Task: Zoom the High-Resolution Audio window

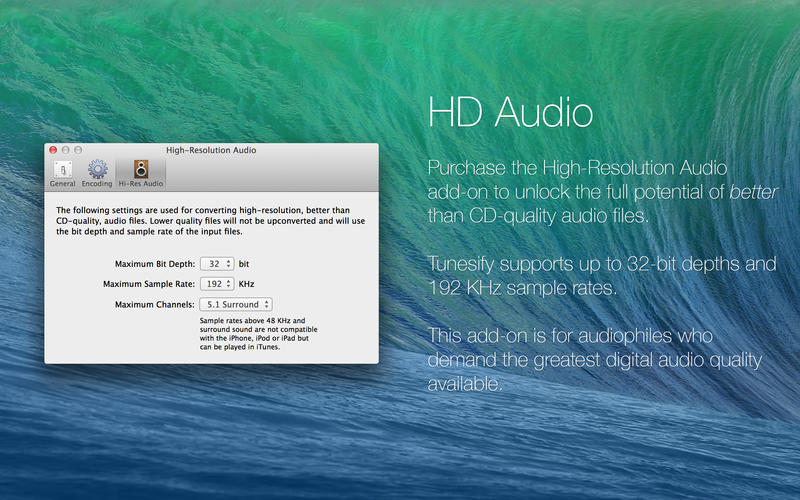Action: [78, 150]
